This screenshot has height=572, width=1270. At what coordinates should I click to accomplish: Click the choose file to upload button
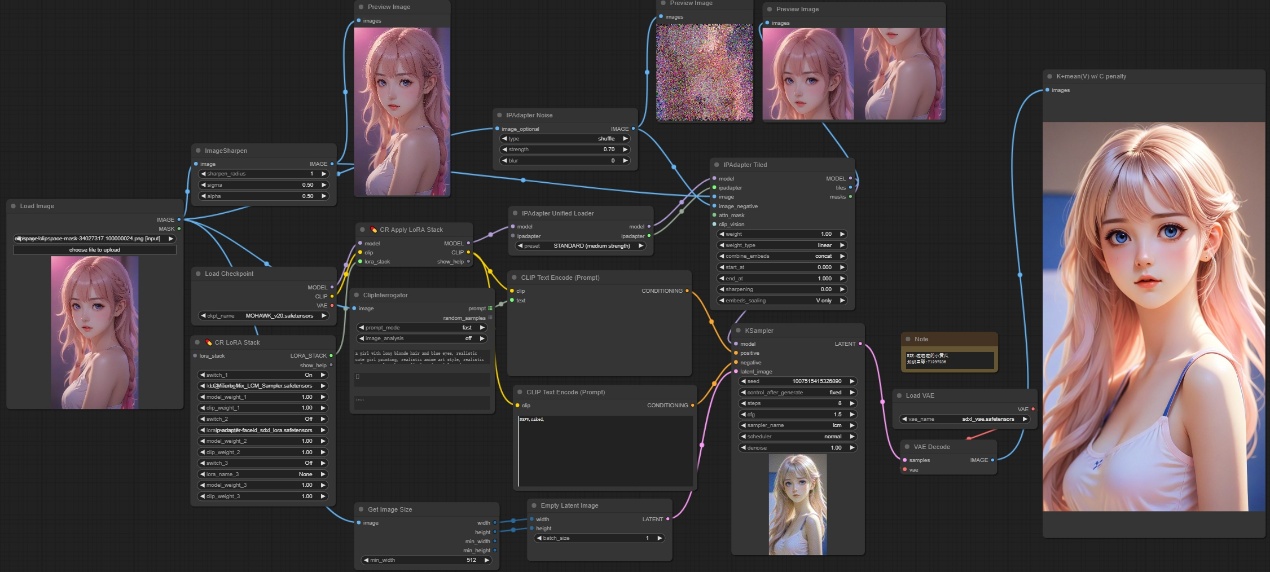click(x=95, y=249)
